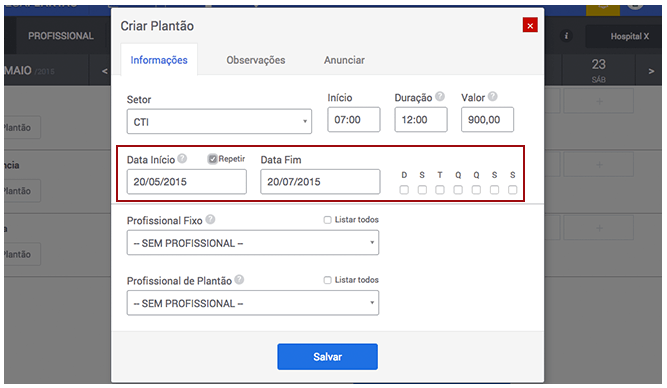The image size is (667, 388).
Task: Click the Data Início date field
Action: [x=186, y=182]
